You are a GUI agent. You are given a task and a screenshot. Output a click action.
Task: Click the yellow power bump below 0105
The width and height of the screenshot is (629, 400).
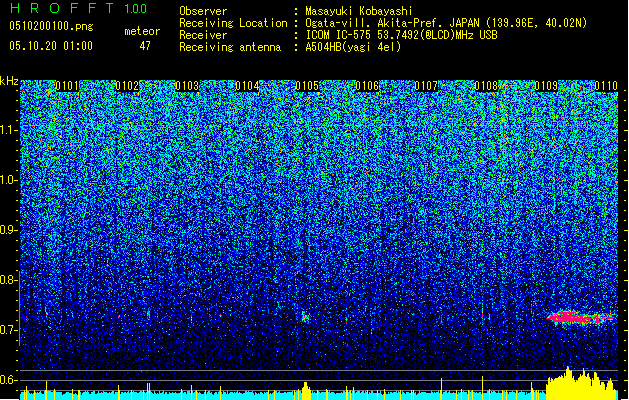point(306,391)
